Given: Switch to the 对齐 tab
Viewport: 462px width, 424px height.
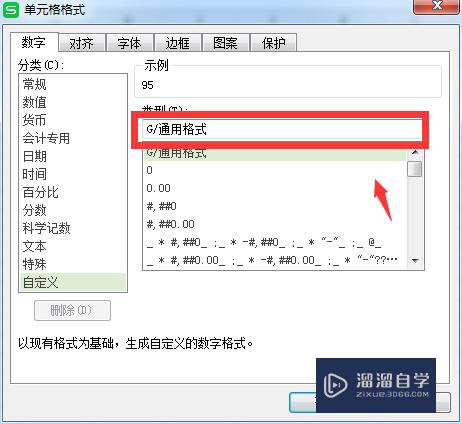Looking at the screenshot, I should coord(82,43).
